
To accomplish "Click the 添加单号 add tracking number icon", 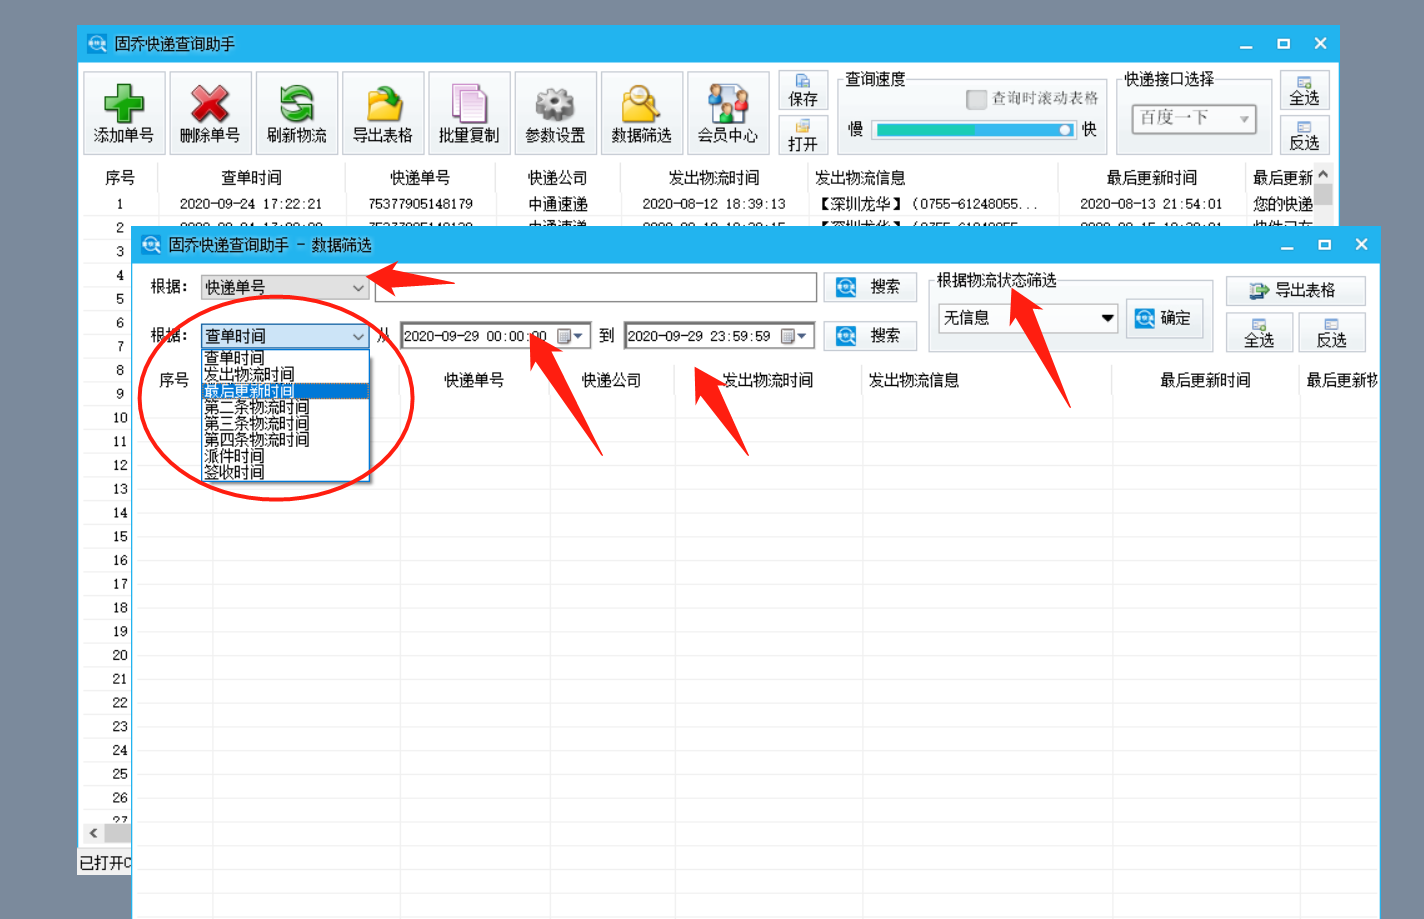I will pos(124,113).
